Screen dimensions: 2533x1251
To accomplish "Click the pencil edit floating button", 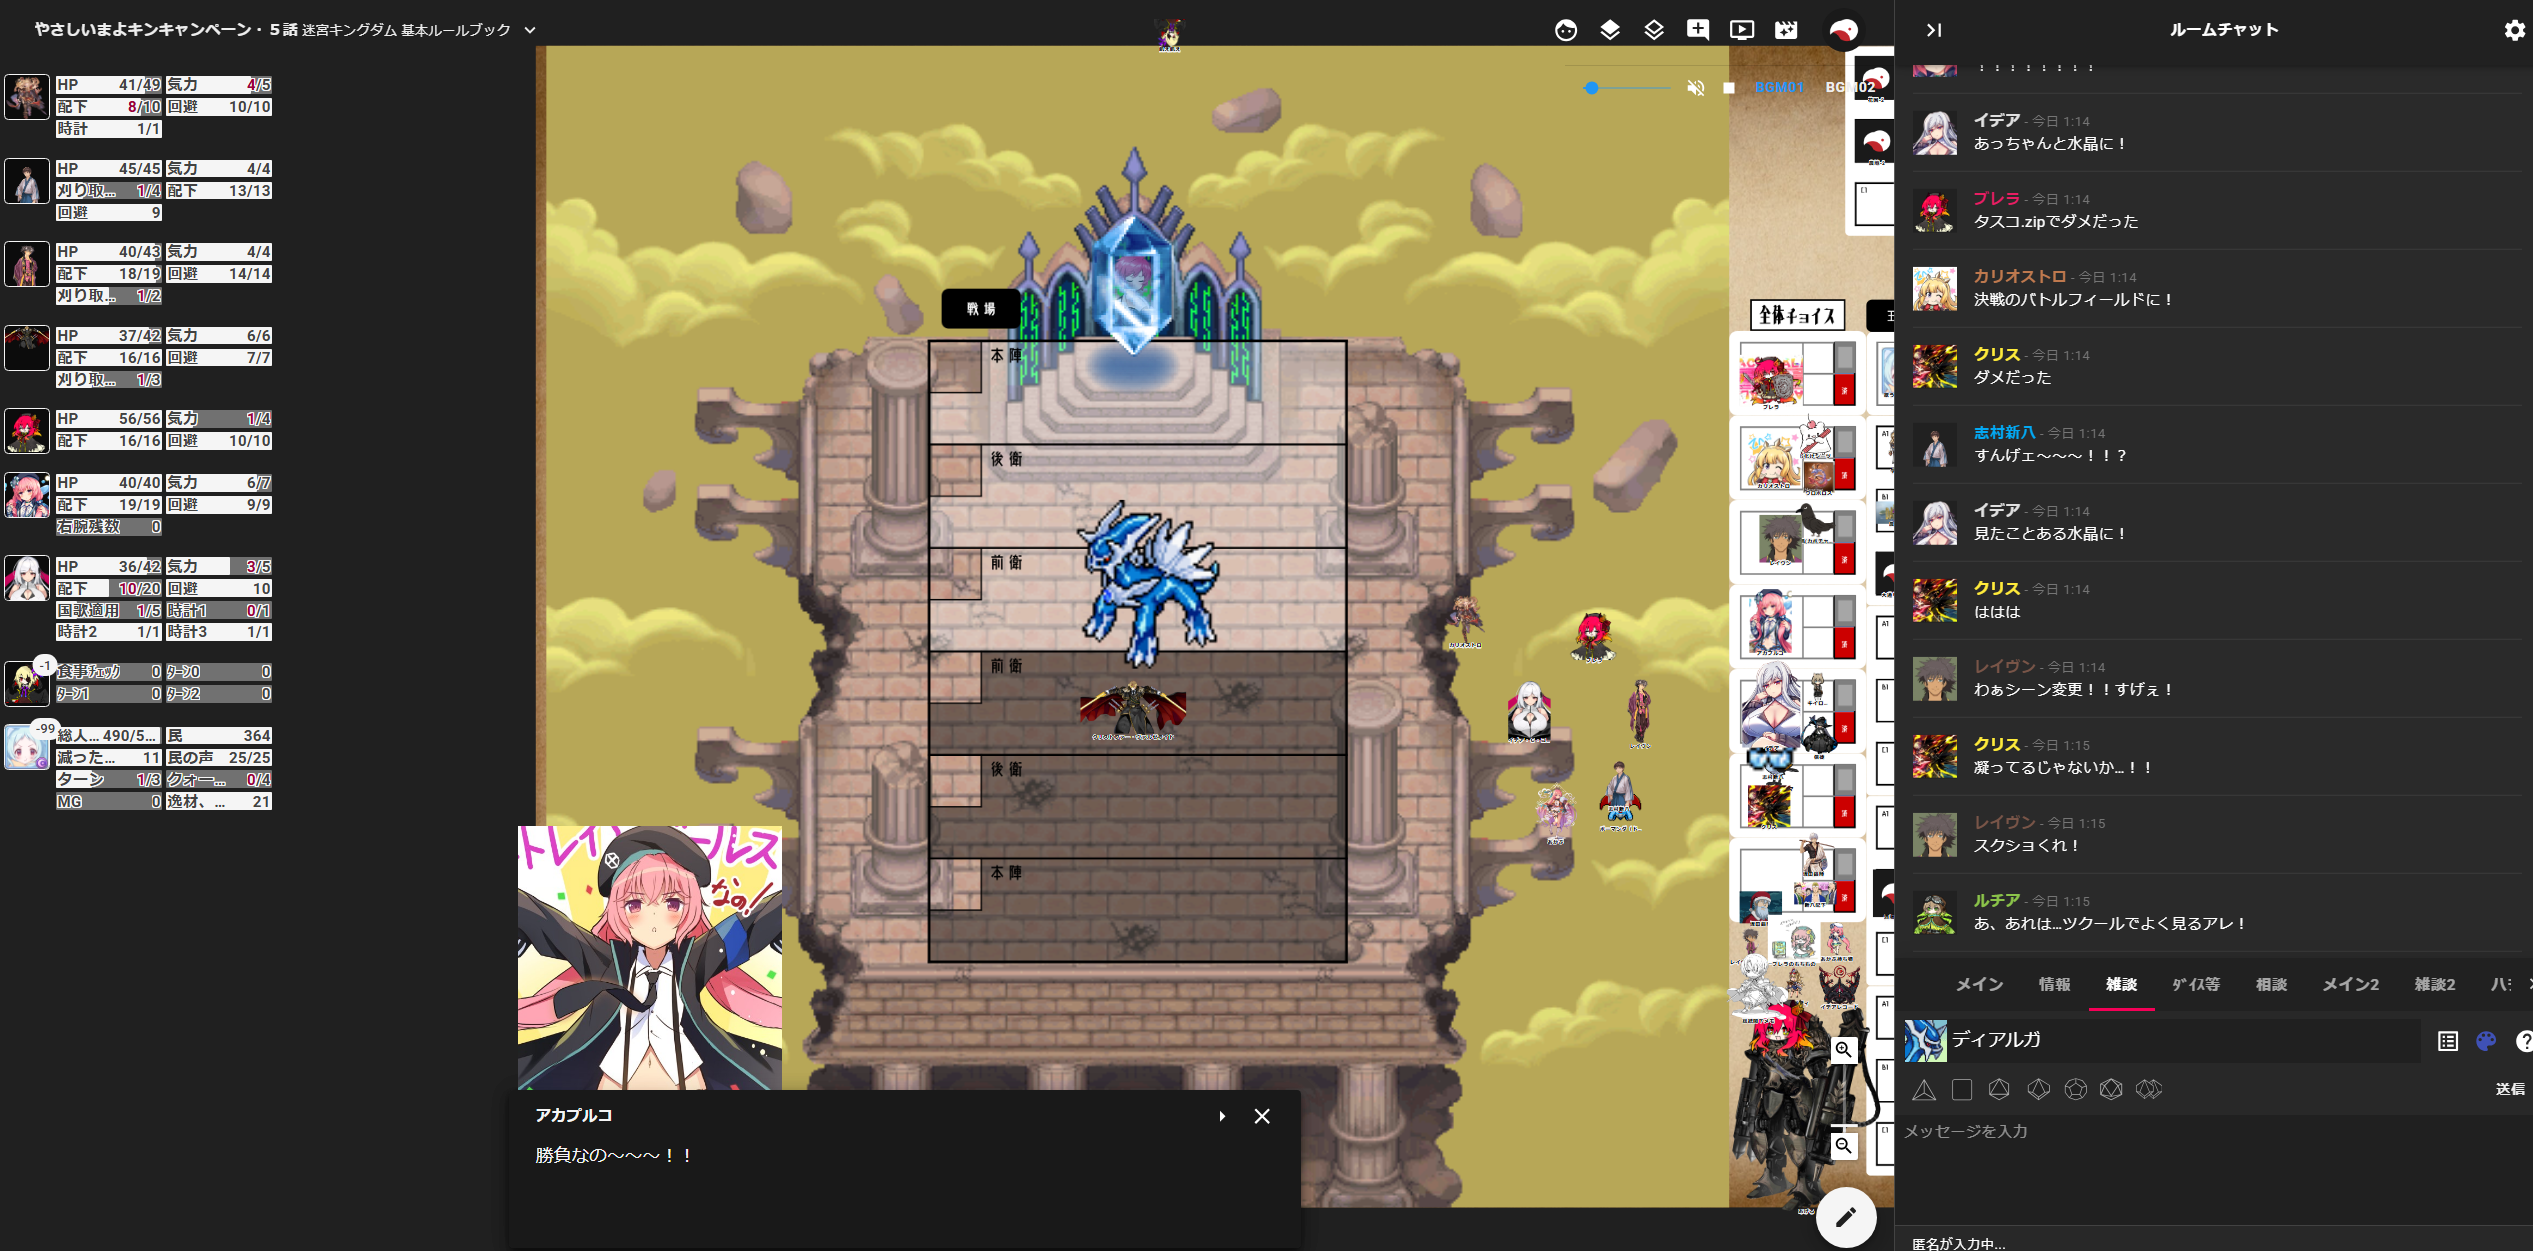I will (1845, 1217).
